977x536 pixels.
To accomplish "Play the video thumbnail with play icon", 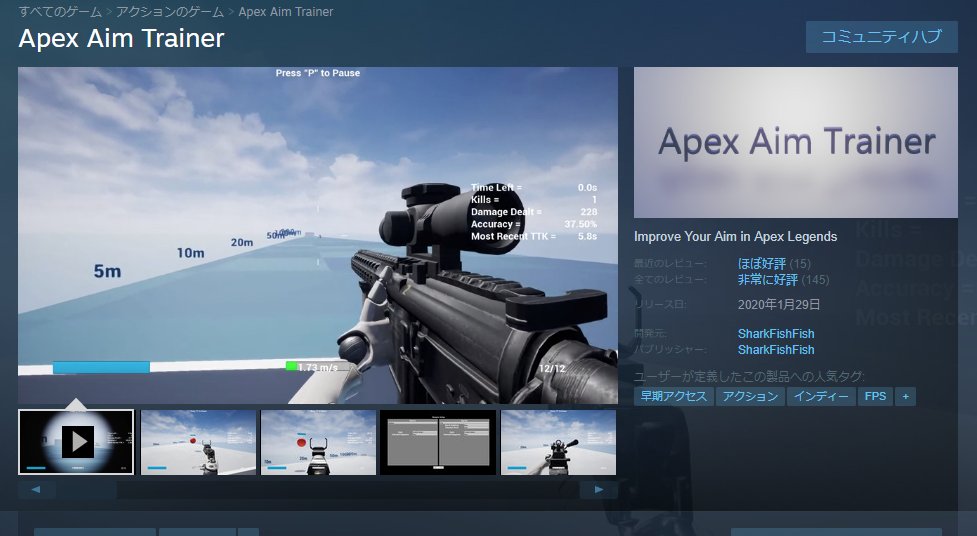I will [76, 442].
